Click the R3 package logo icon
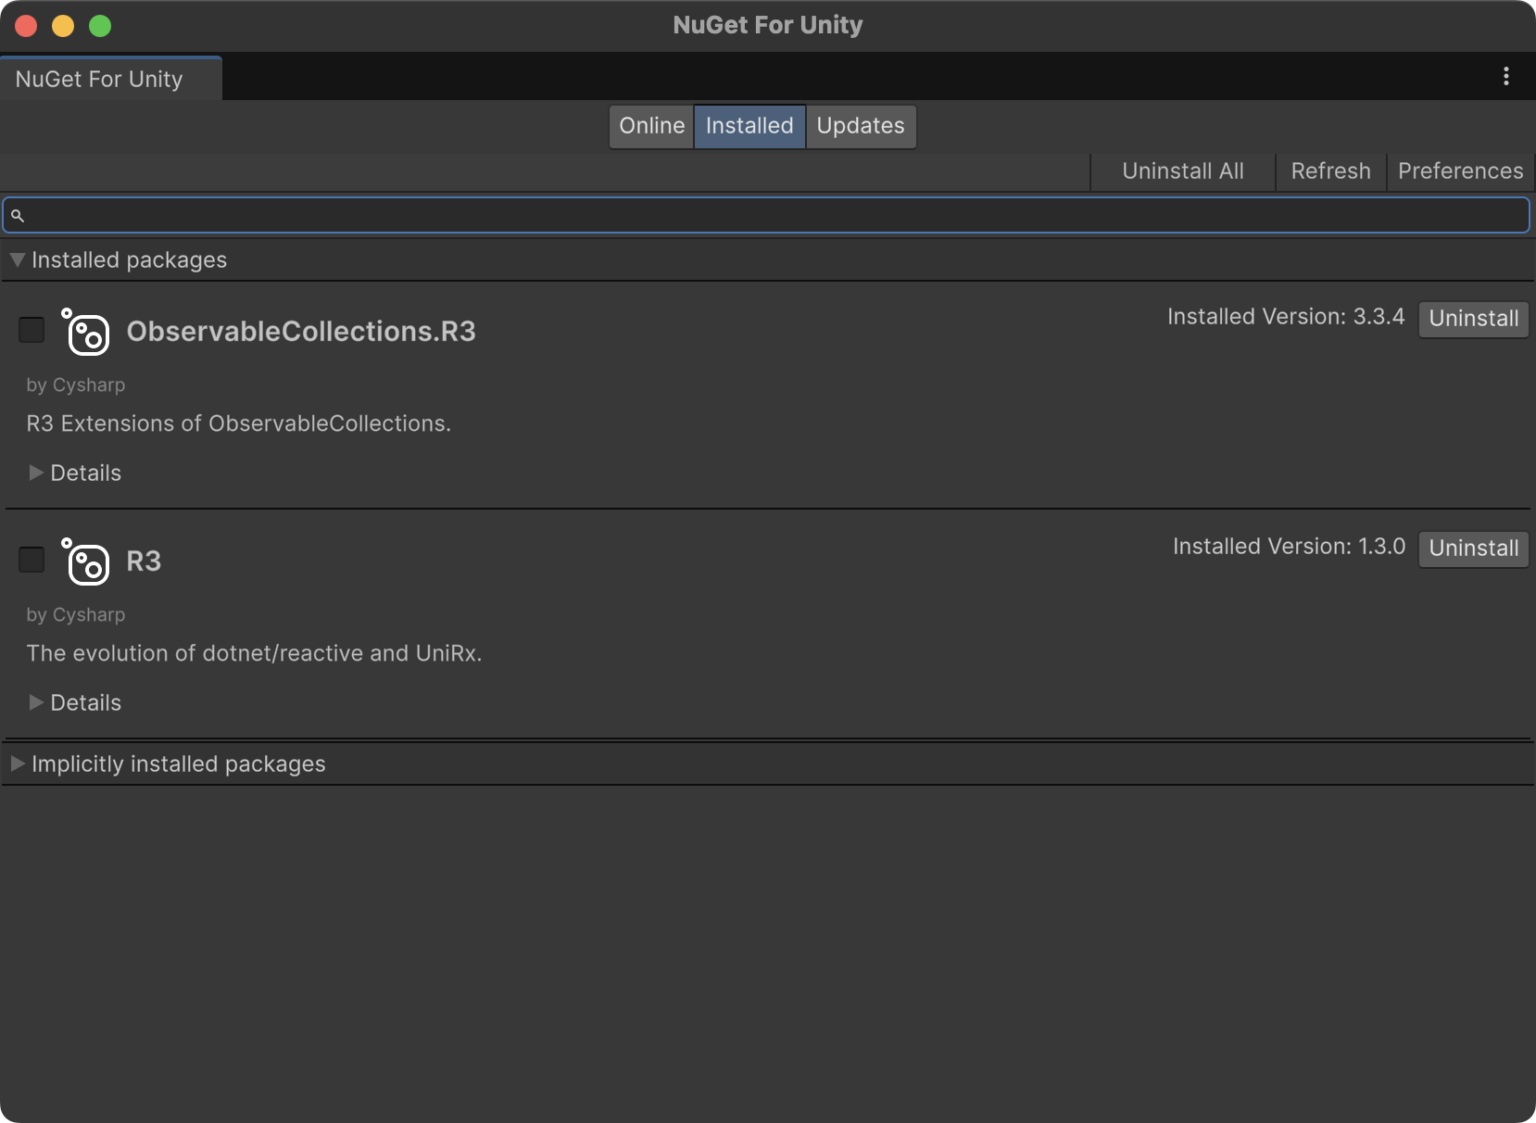The height and width of the screenshot is (1123, 1536). pos(86,563)
